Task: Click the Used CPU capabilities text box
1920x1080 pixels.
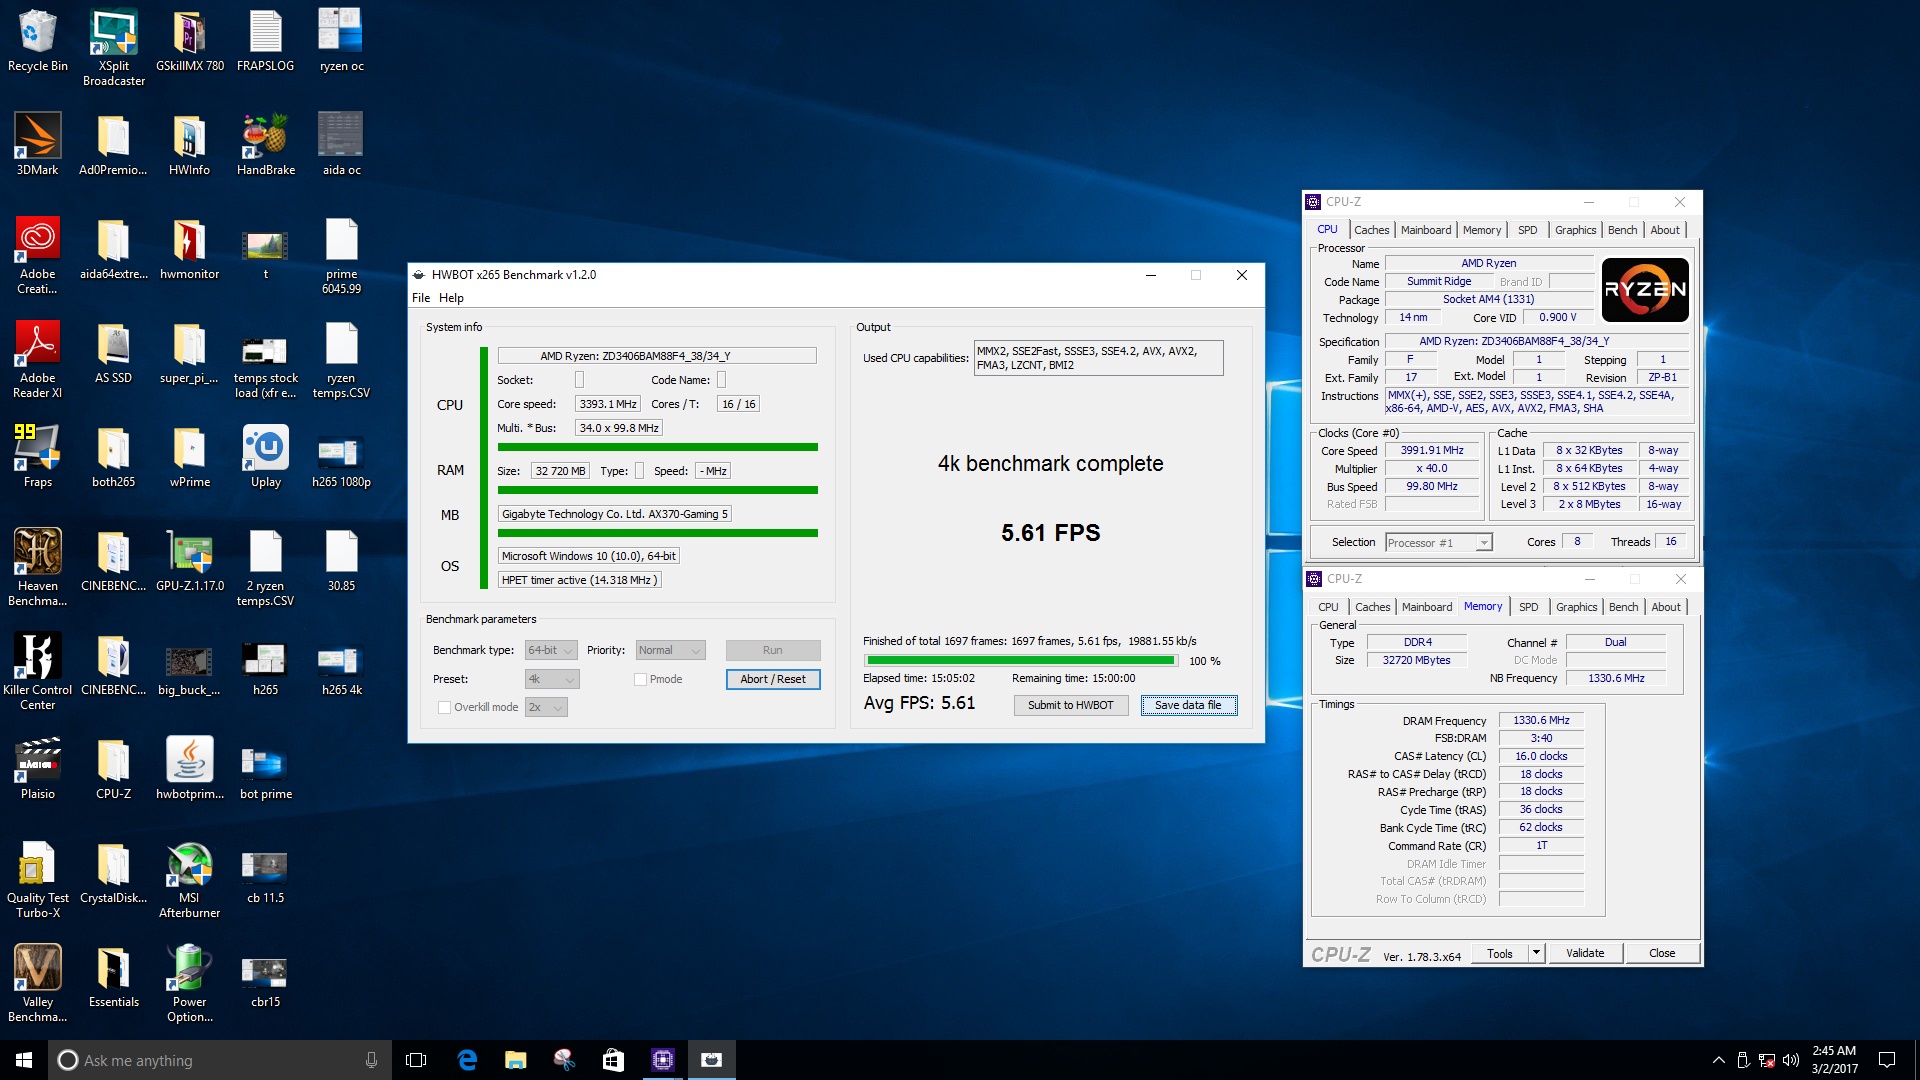Action: pyautogui.click(x=1098, y=359)
